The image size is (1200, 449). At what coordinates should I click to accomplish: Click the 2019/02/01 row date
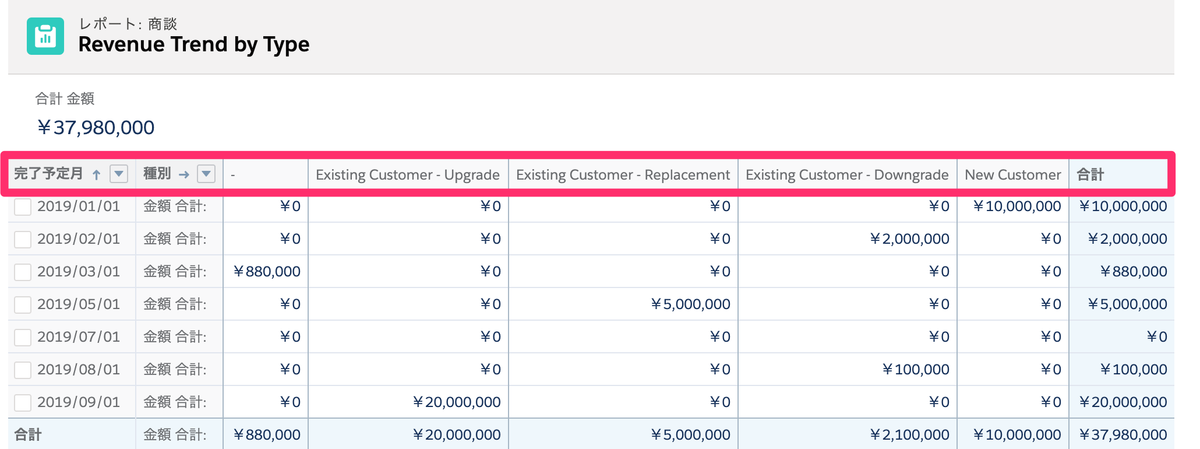(78, 239)
